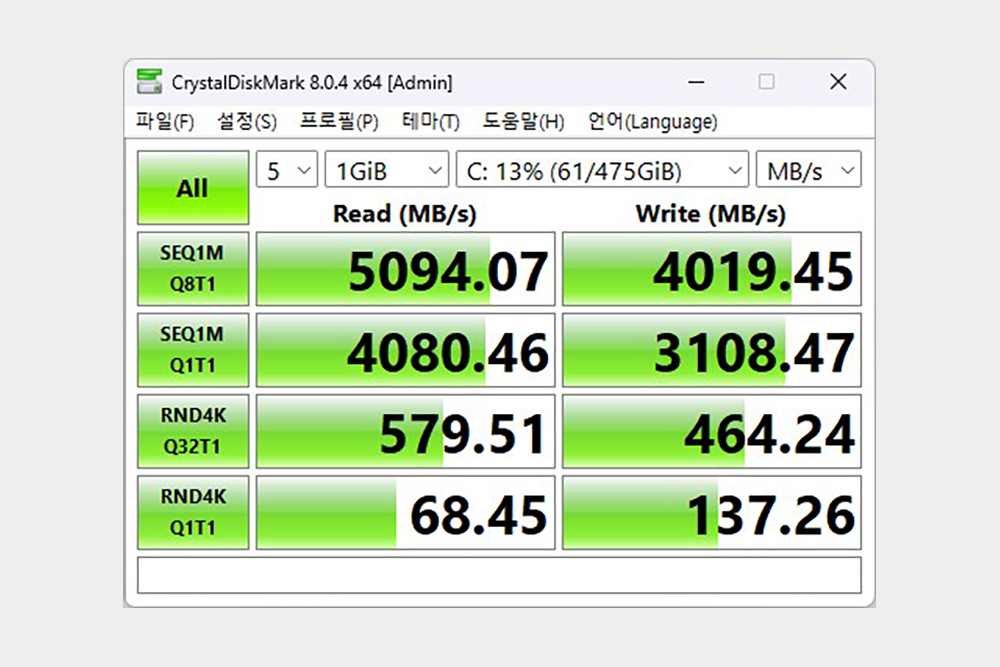Open the 파일(F) menu
This screenshot has width=1000, height=667.
click(165, 121)
